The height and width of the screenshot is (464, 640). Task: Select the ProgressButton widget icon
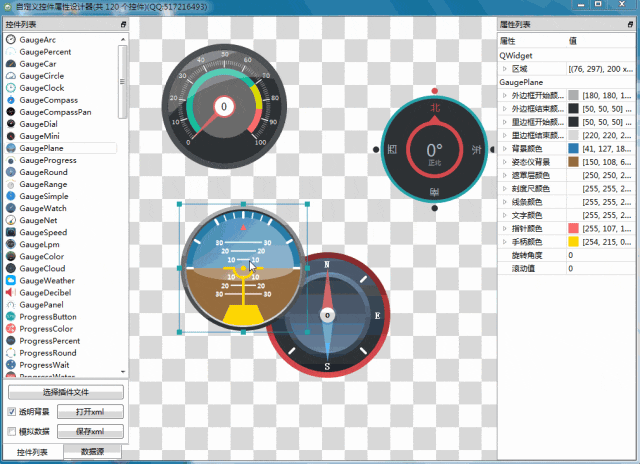point(11,317)
